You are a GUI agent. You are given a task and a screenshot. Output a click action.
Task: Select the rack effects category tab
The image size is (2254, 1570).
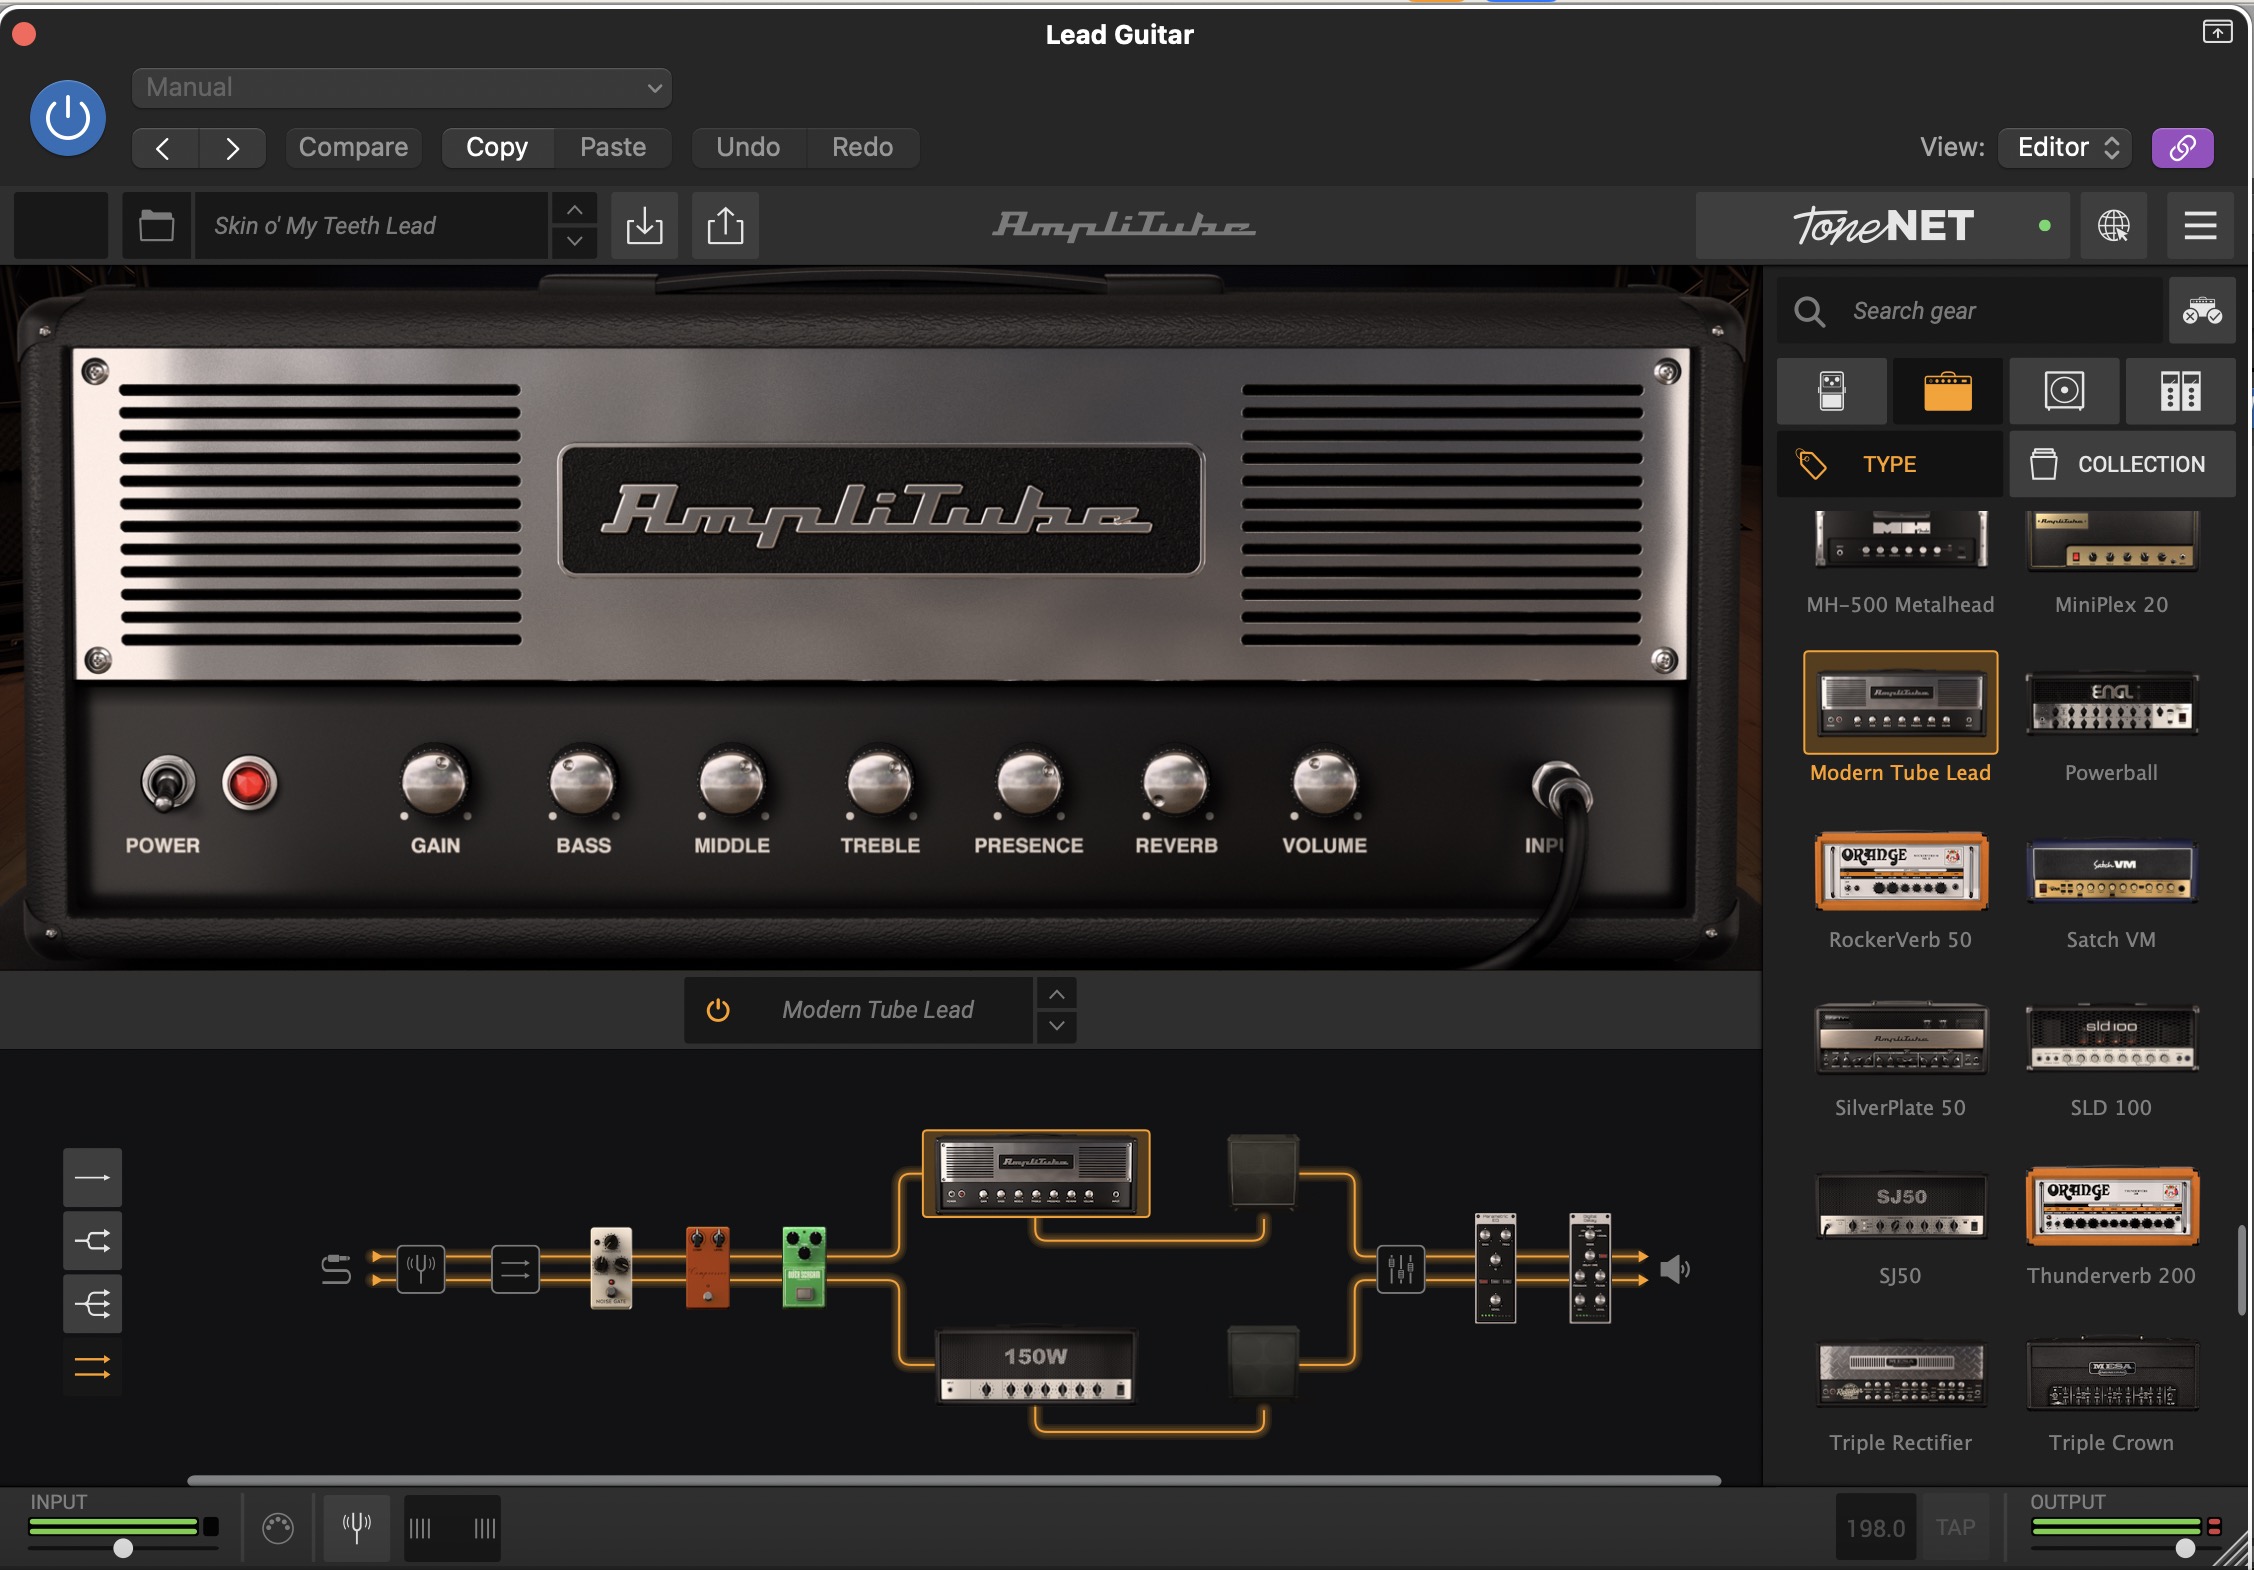tap(2180, 391)
